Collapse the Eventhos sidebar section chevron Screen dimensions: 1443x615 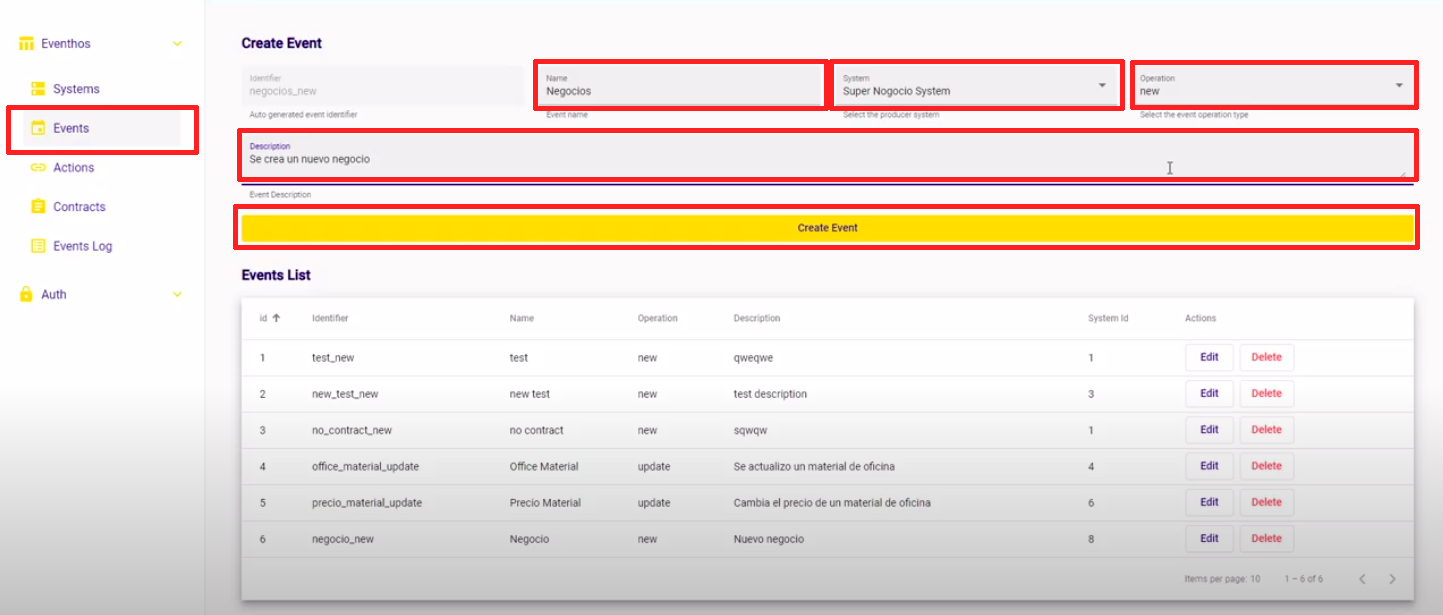pos(177,44)
